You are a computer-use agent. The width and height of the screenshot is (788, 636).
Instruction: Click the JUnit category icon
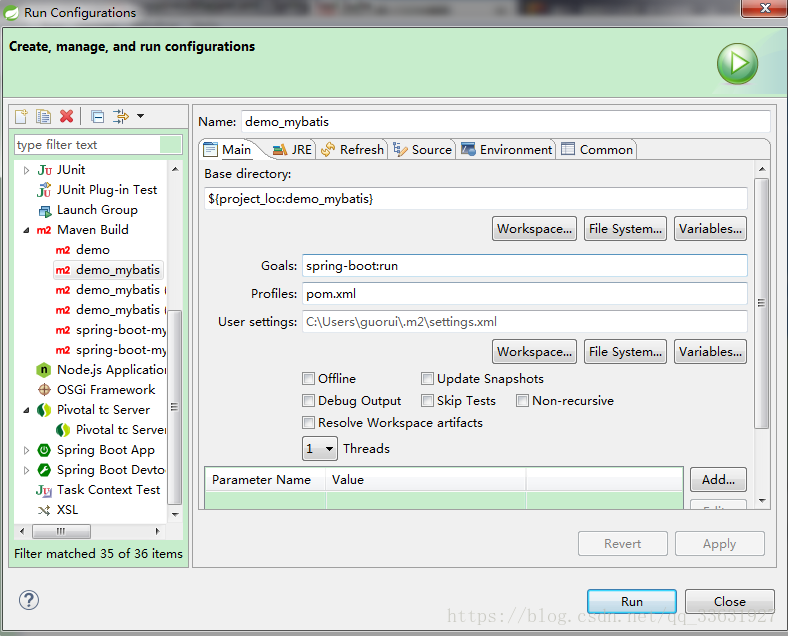tap(44, 170)
